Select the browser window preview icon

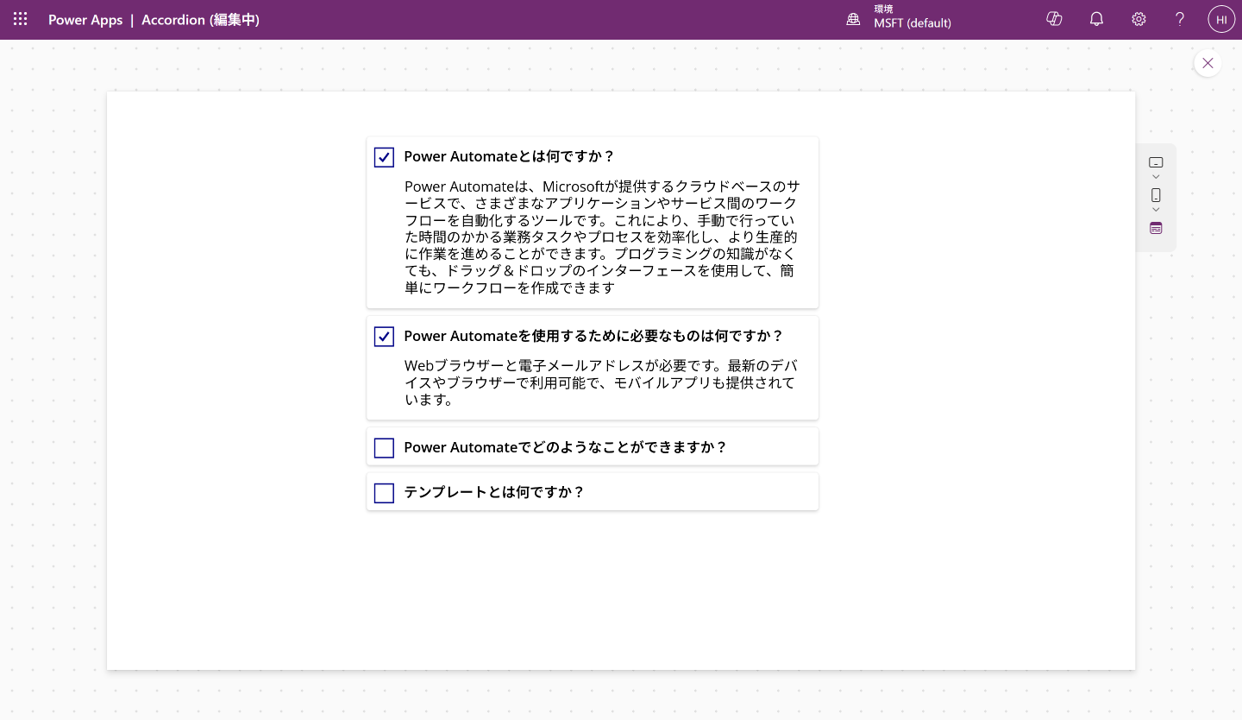coord(1156,228)
